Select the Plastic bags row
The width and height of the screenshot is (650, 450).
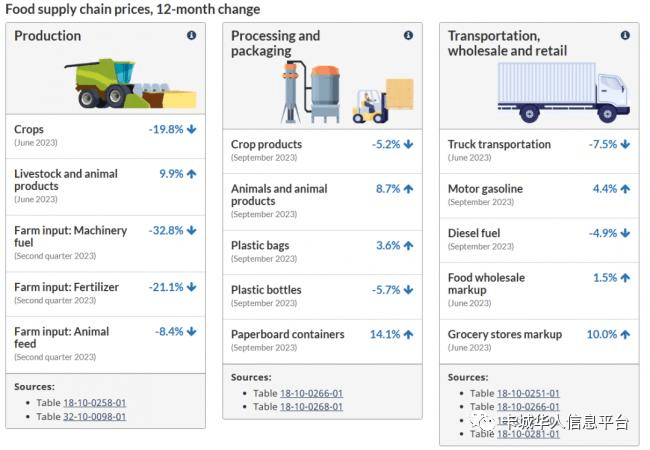coord(322,251)
